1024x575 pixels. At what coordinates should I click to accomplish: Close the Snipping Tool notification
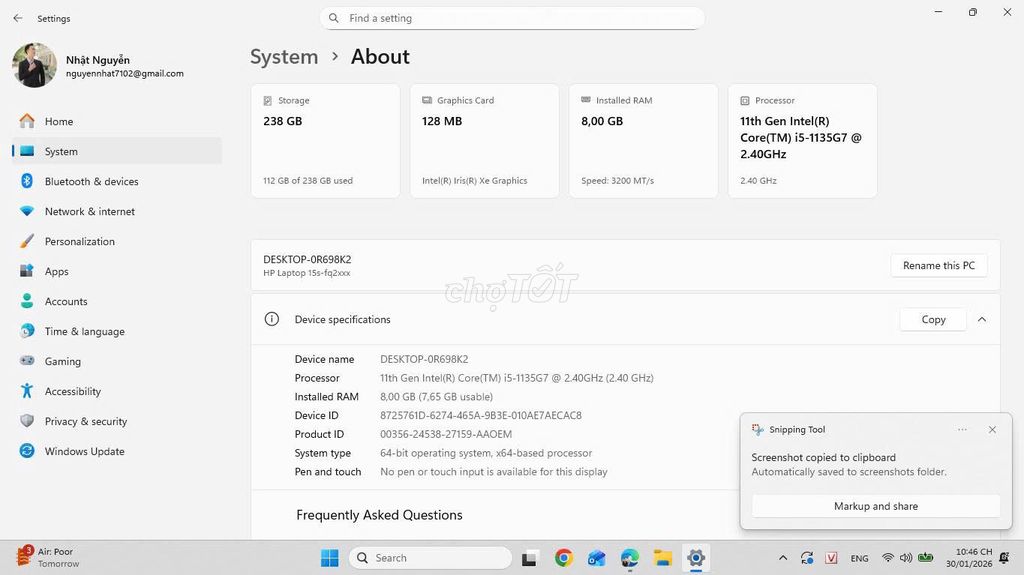coord(992,429)
